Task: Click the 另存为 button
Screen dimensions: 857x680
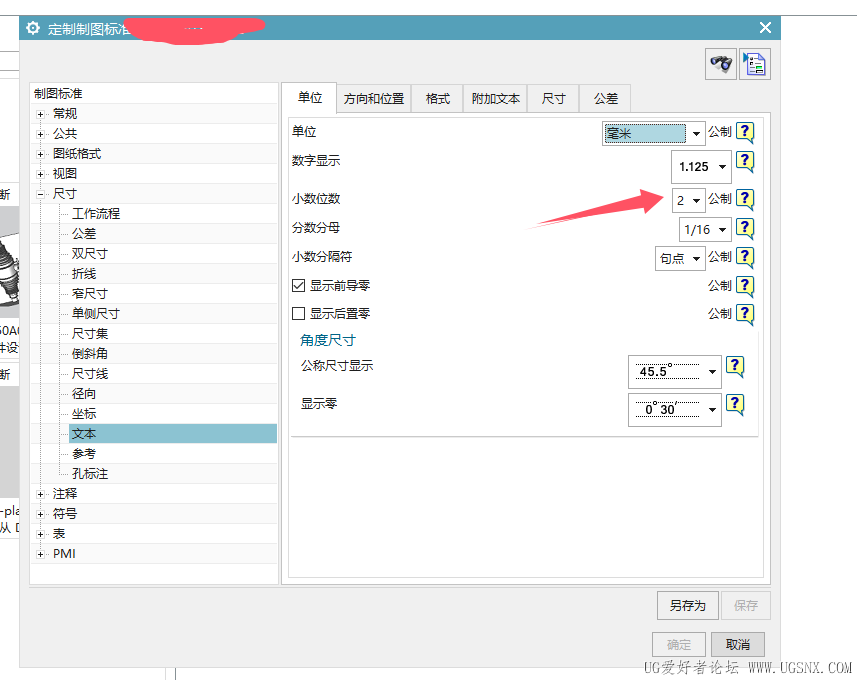Action: tap(688, 606)
